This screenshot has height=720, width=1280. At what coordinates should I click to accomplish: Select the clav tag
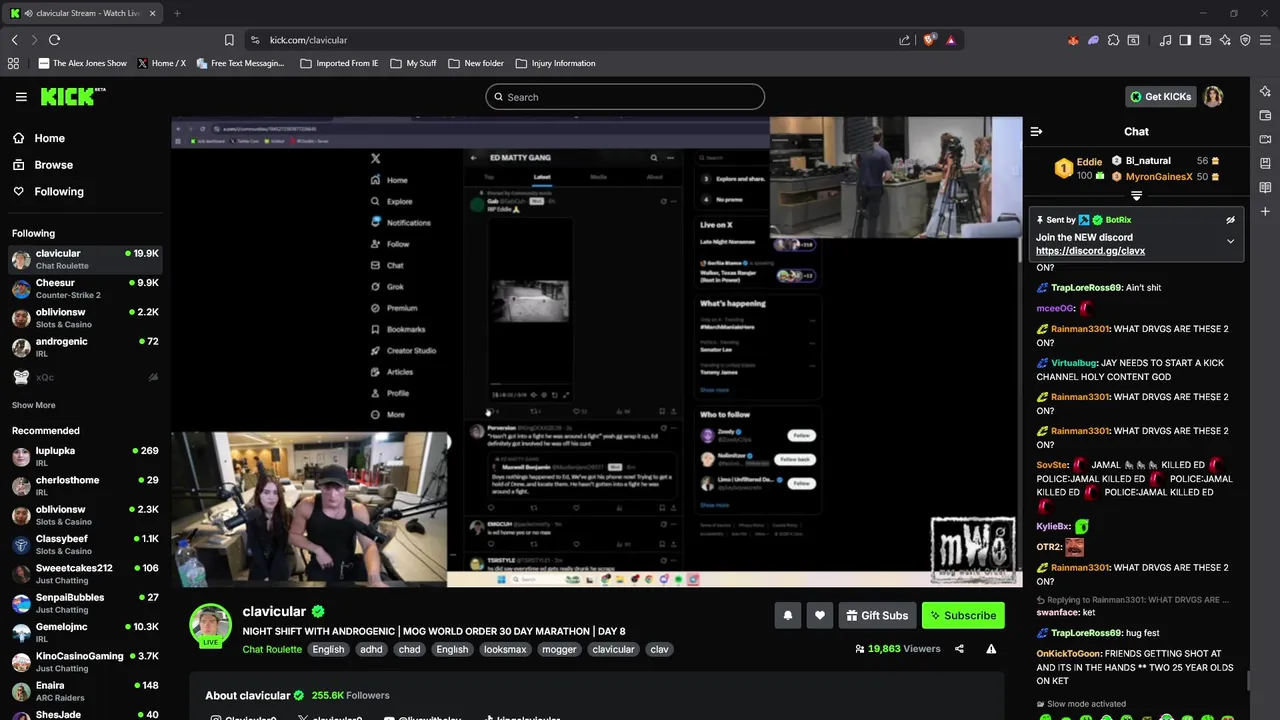659,649
